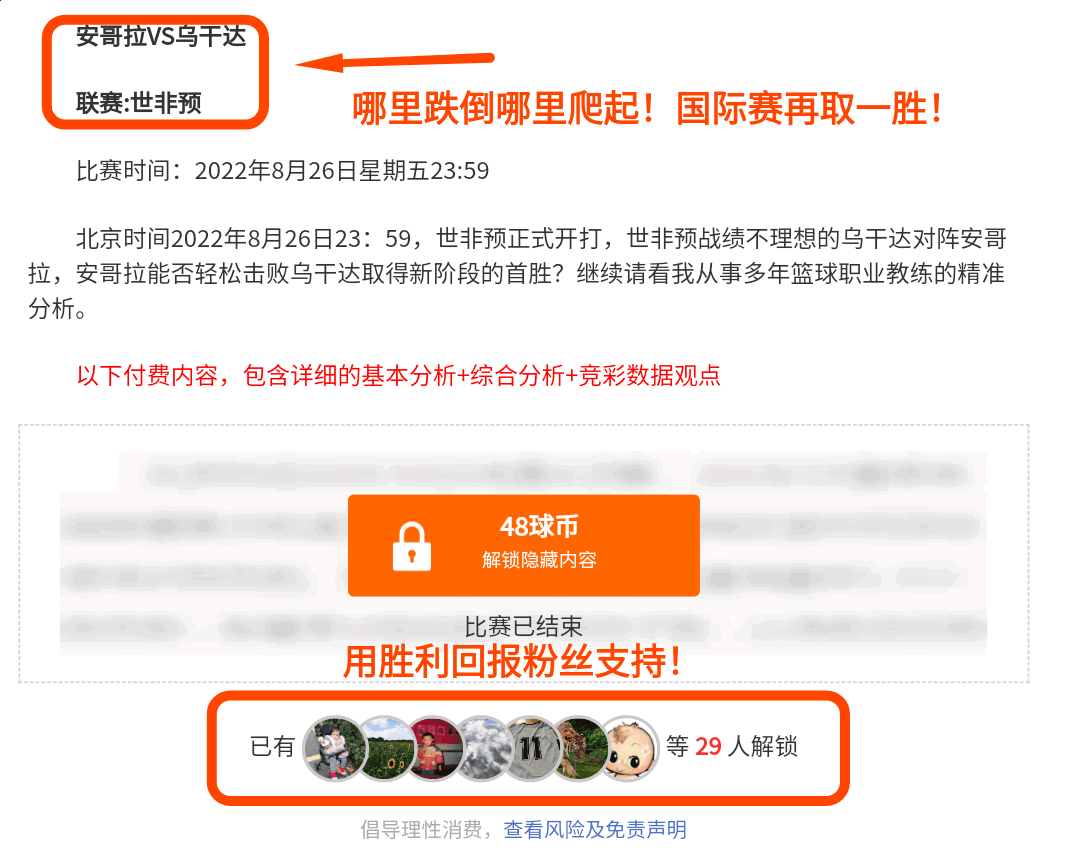Click the orange arrow pointing at title

coord(394,62)
